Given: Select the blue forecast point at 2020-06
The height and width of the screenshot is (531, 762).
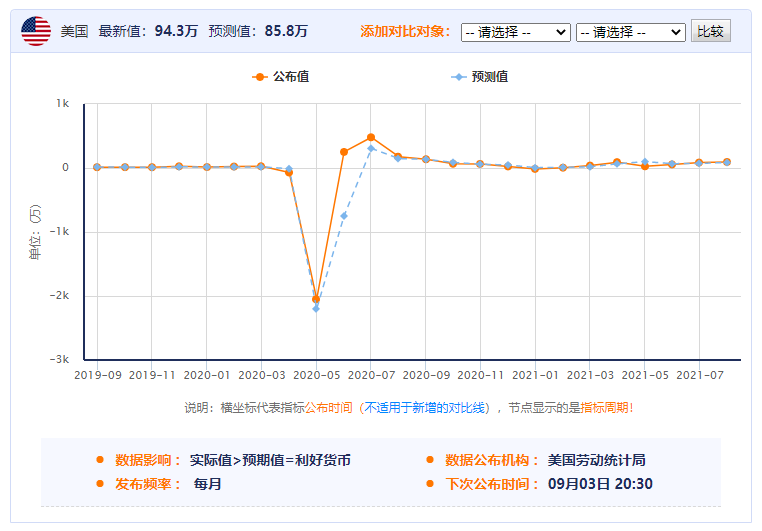Looking at the screenshot, I should tap(344, 216).
